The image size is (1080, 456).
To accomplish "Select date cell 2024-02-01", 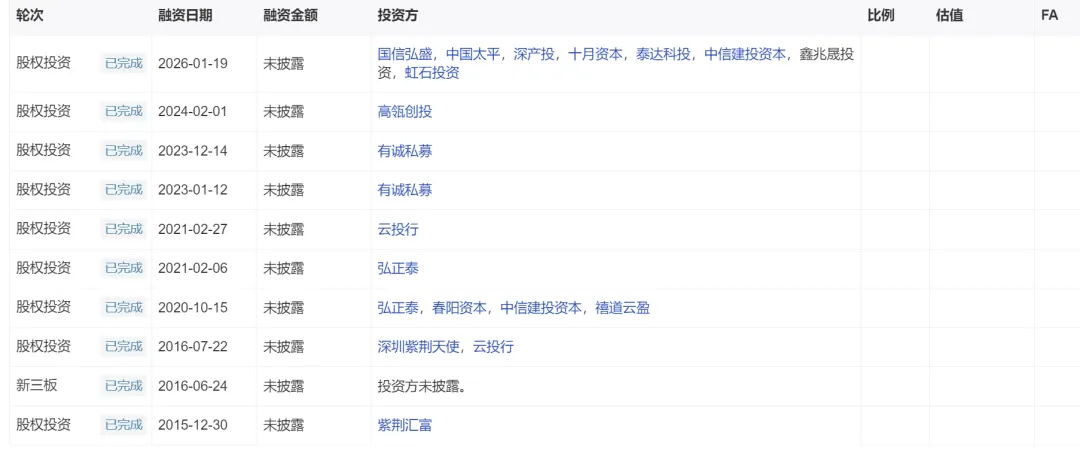I will tap(193, 112).
